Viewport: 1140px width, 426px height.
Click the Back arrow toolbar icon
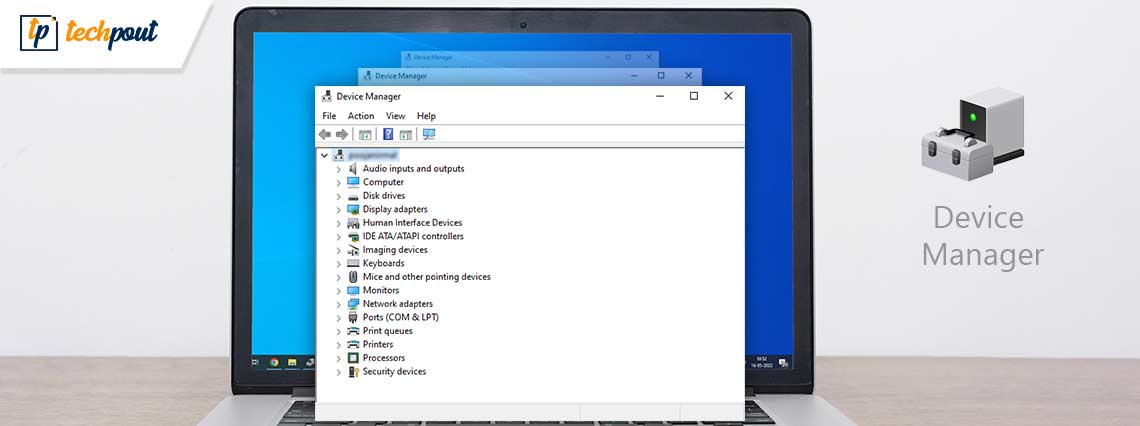click(325, 134)
